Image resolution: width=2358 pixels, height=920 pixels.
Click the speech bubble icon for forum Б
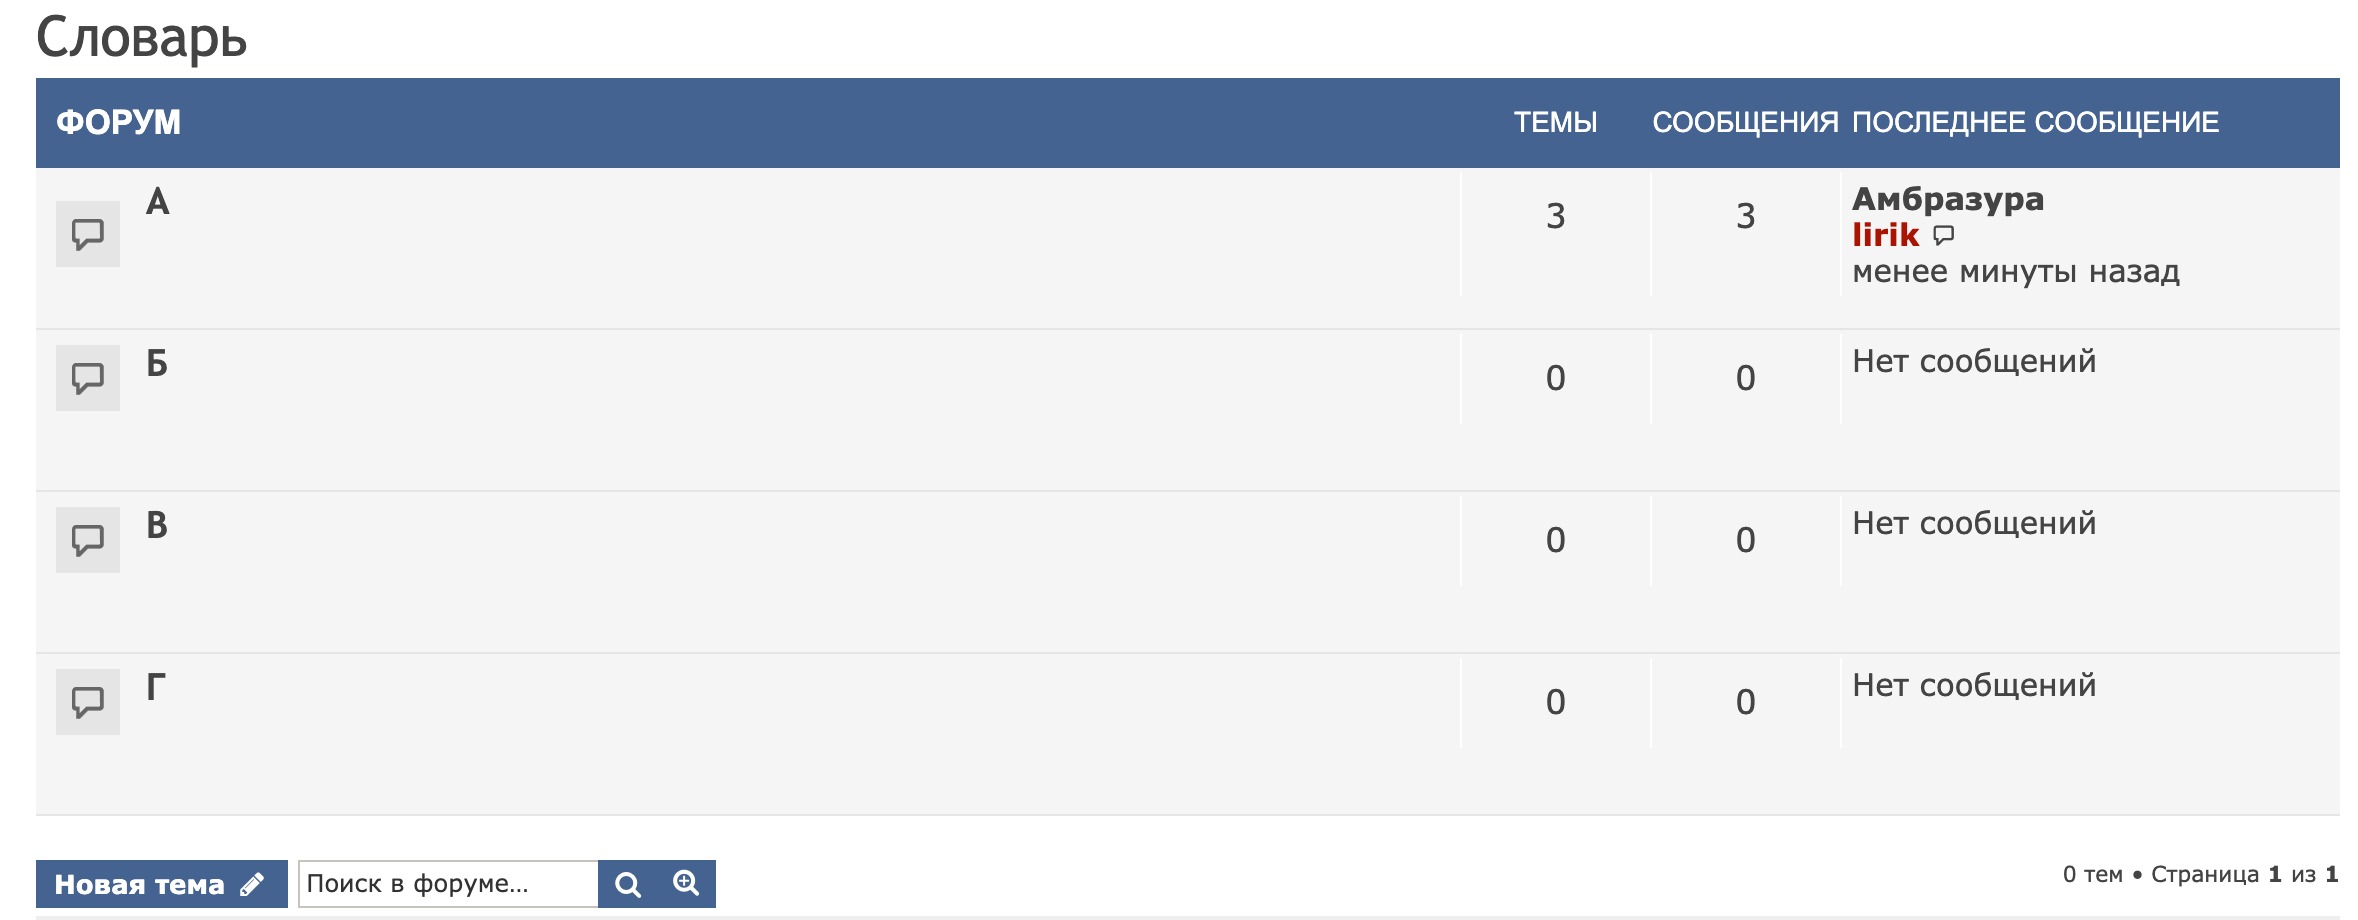[88, 378]
